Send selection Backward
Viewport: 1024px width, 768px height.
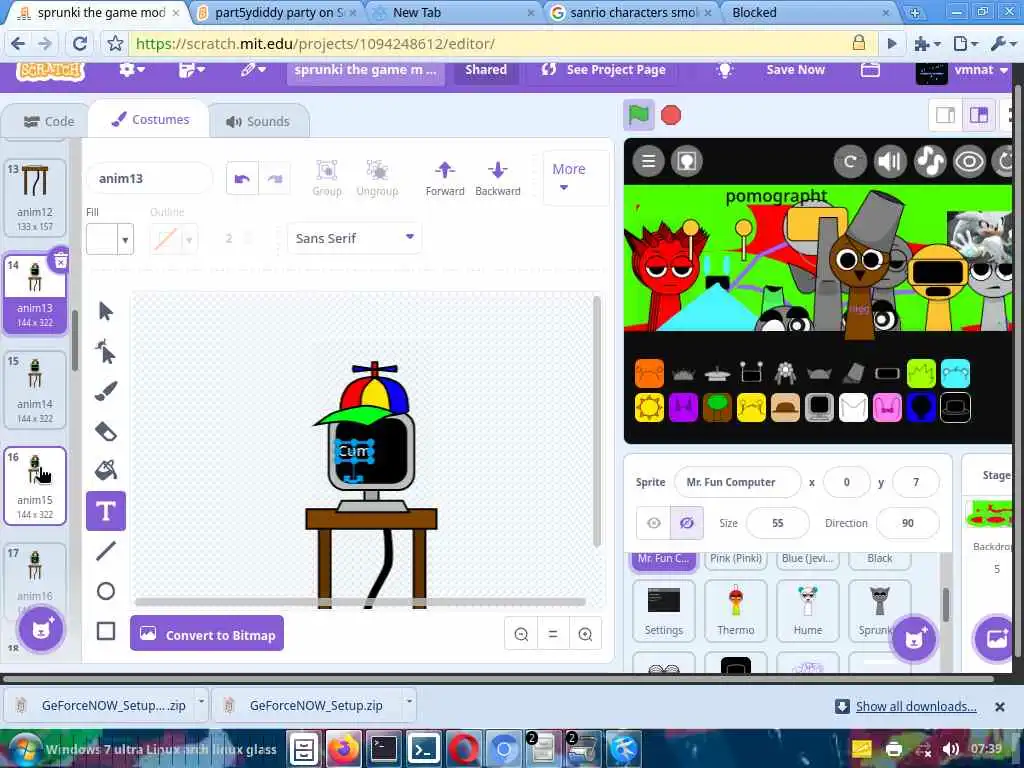coord(498,178)
